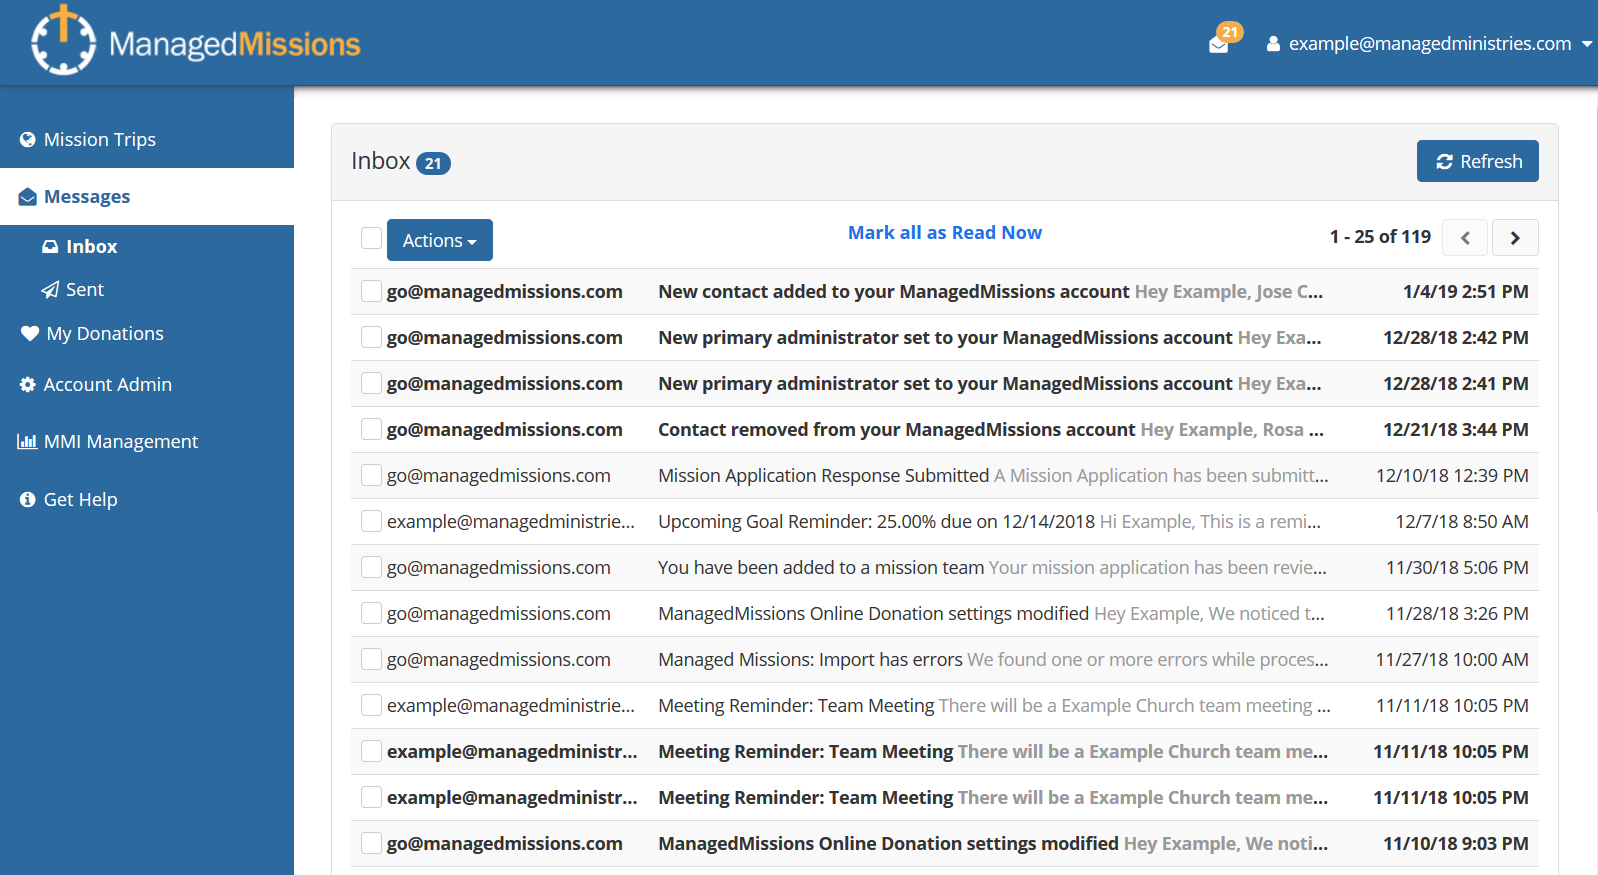Open 'Contact removed from your ManagedMissions account' message
Screen dimensions: 1598x875
click(897, 430)
